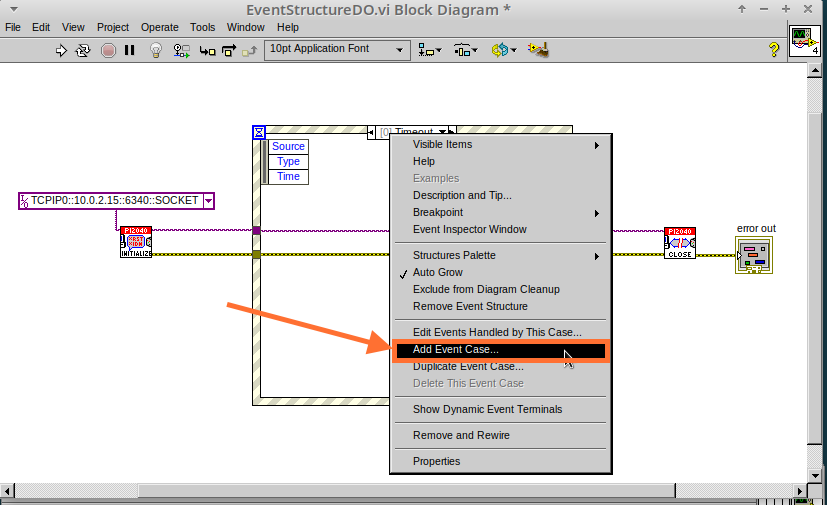Toggle the Auto Grow checkmark option

[x=501, y=272]
